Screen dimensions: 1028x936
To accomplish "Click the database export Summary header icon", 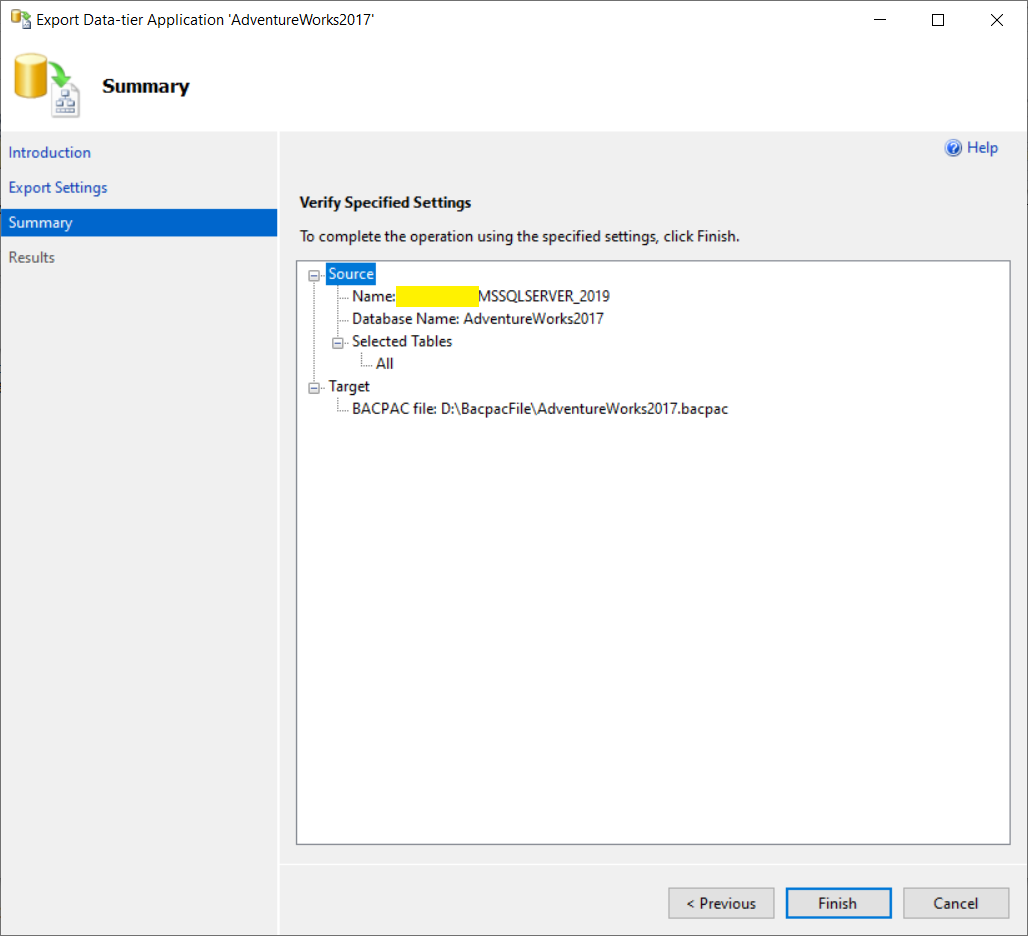I will [47, 86].
